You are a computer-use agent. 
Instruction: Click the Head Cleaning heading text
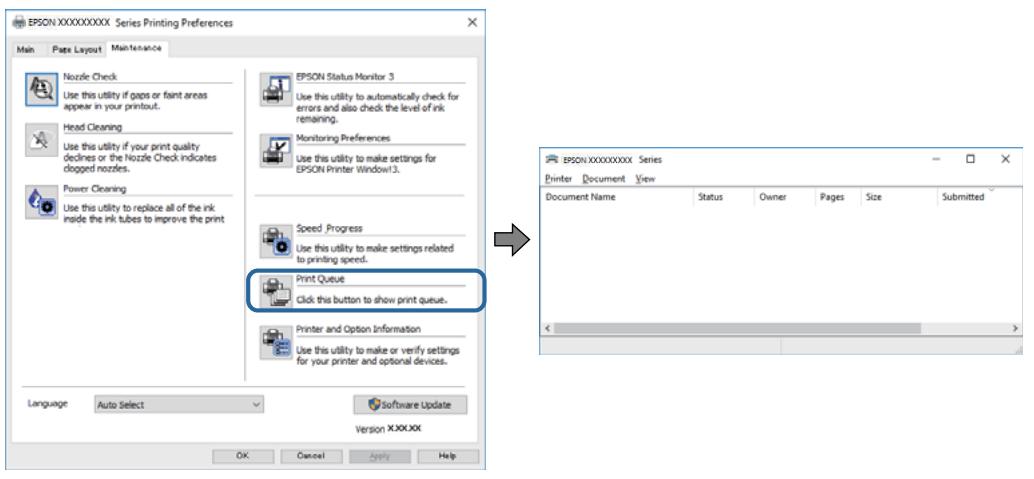(x=92, y=127)
